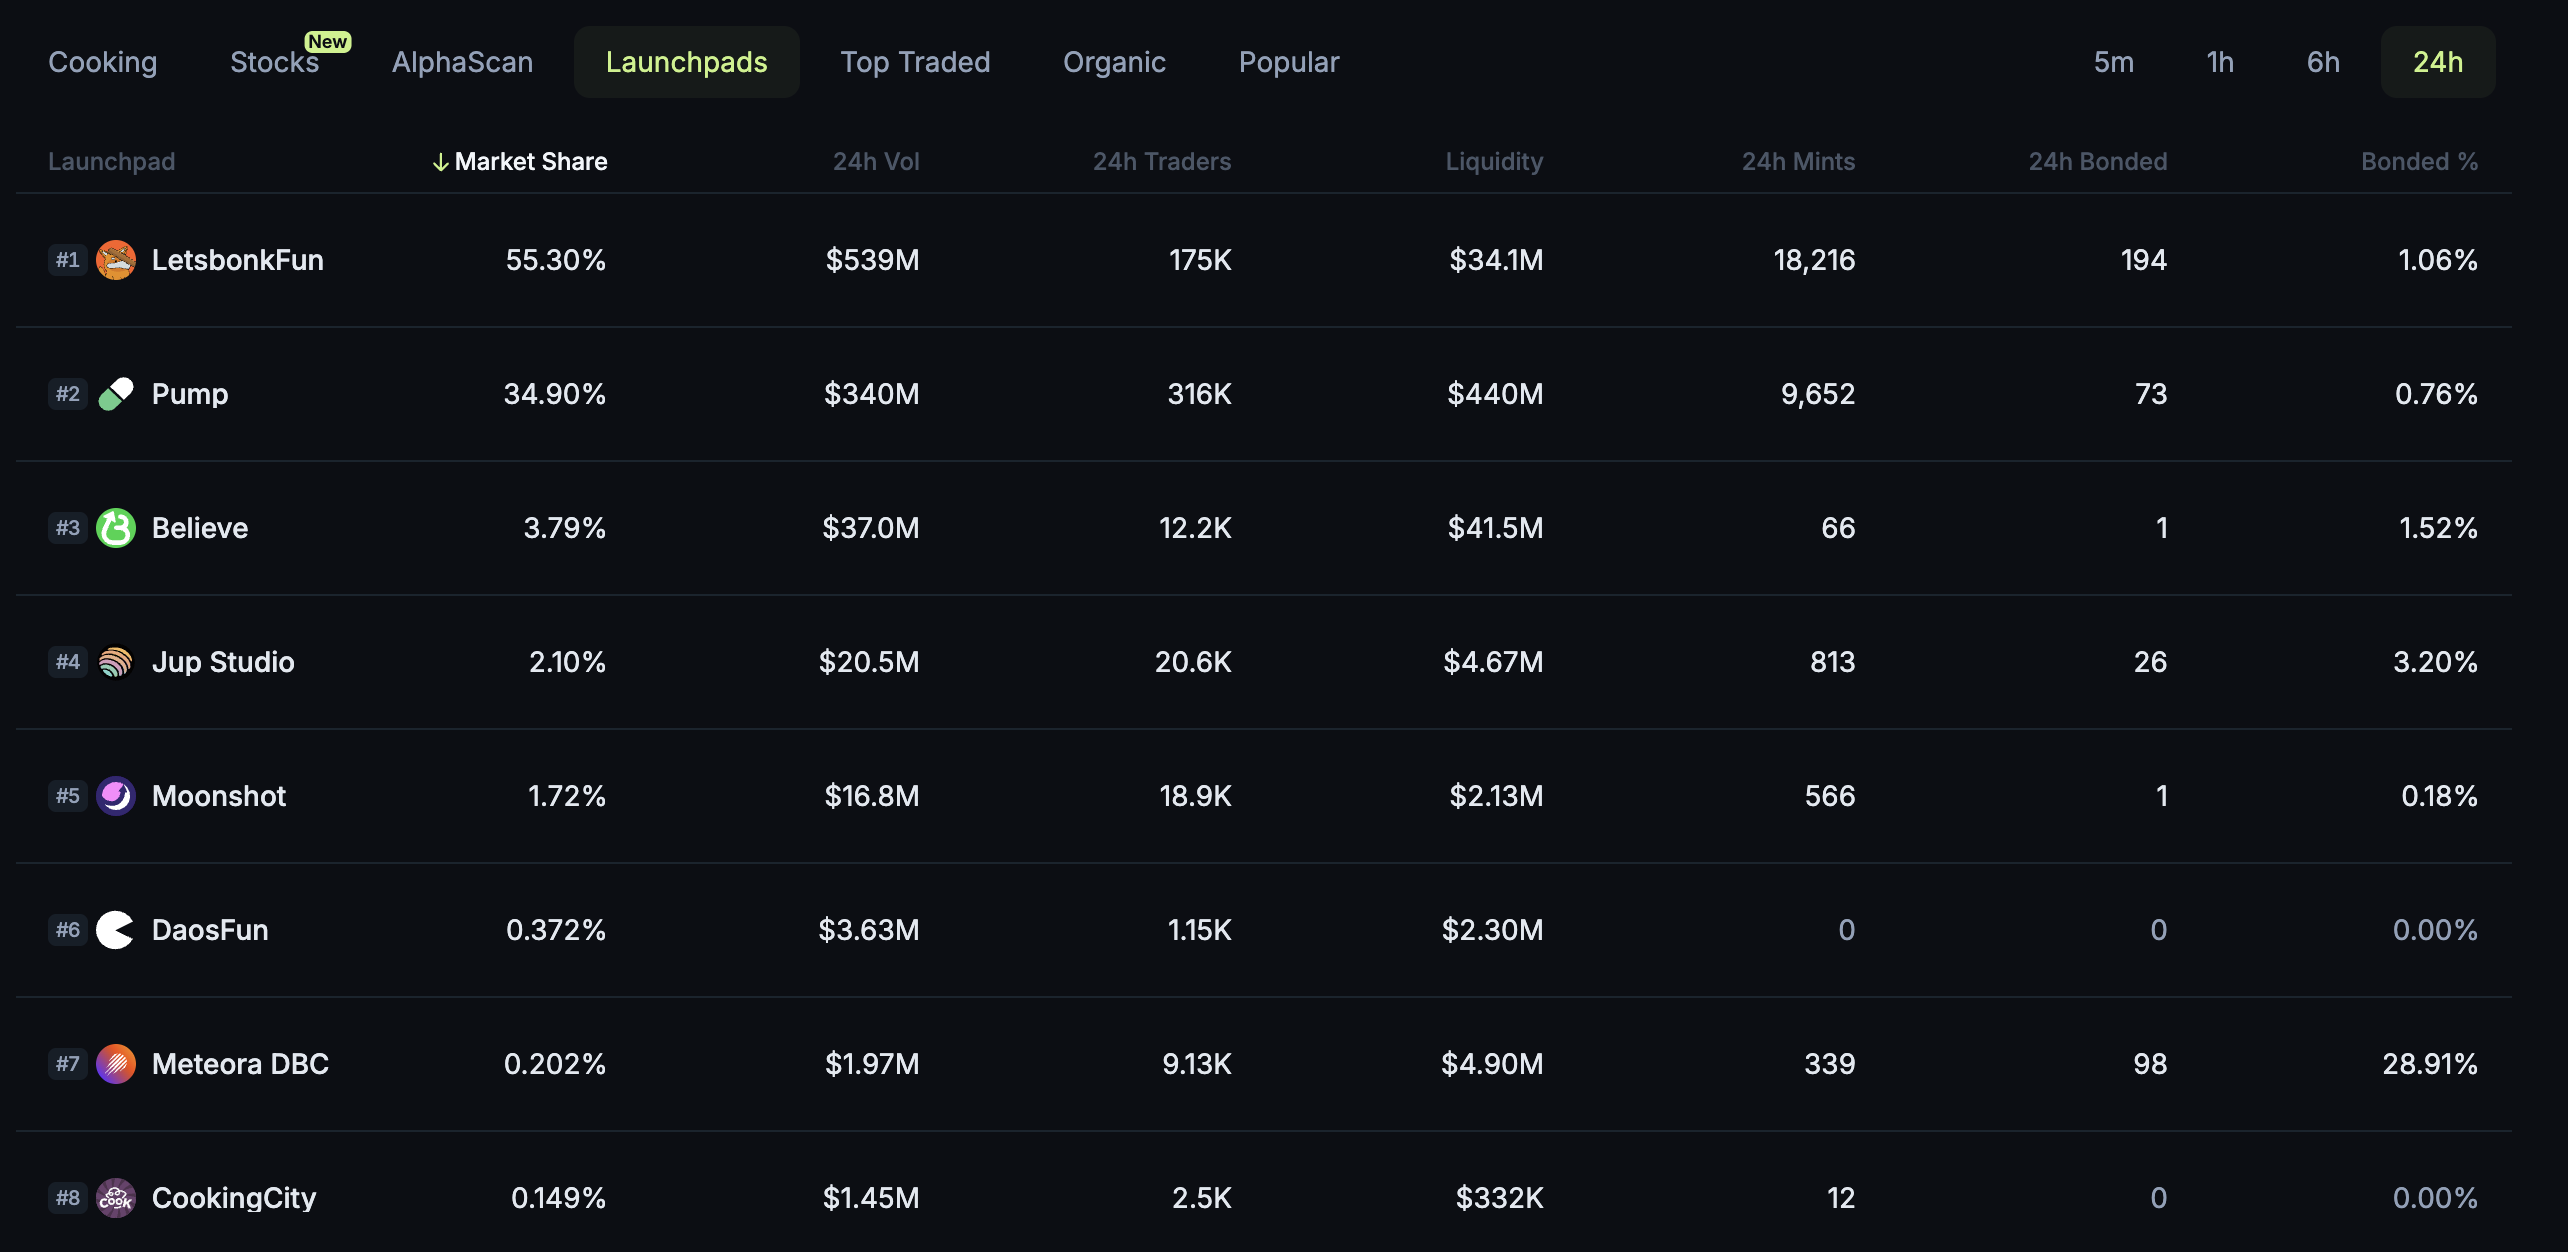Click the CookingCity logo icon
Viewport: 2568px width, 1252px height.
116,1198
